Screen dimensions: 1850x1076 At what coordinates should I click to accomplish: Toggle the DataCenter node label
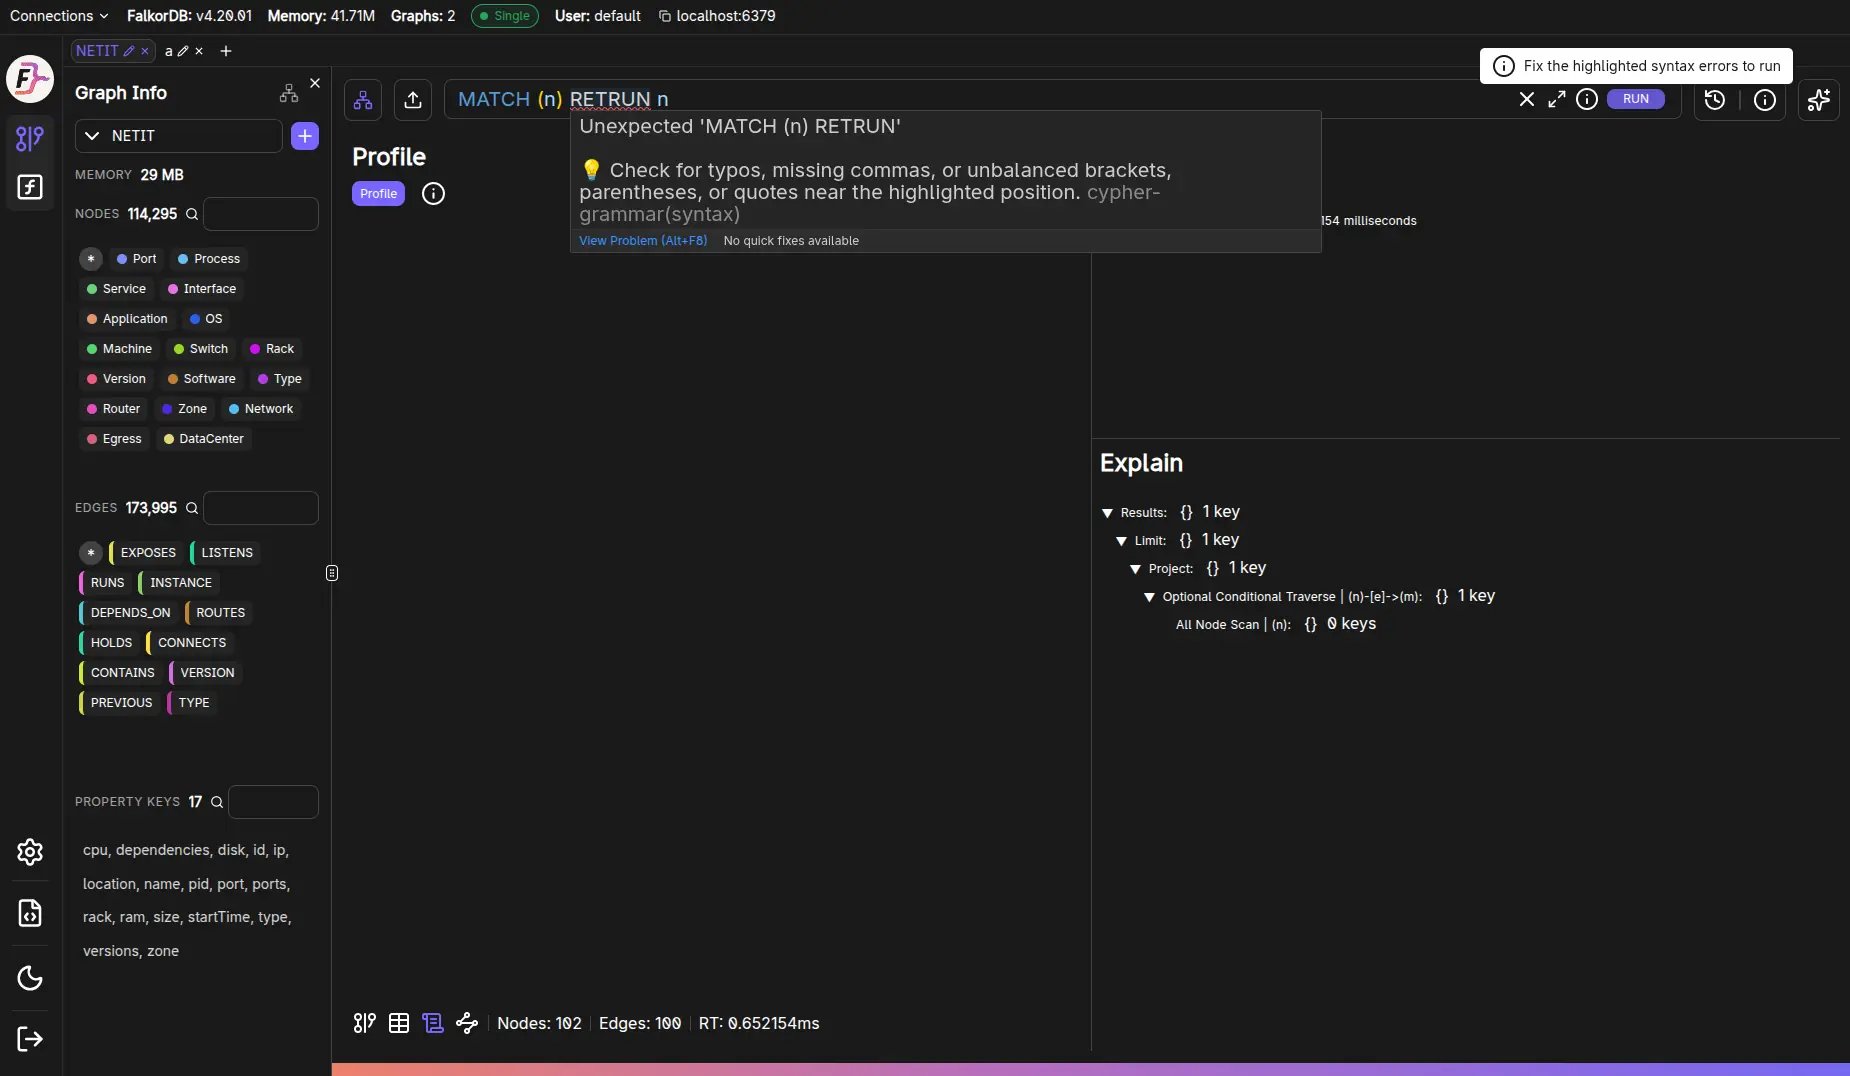pos(204,439)
